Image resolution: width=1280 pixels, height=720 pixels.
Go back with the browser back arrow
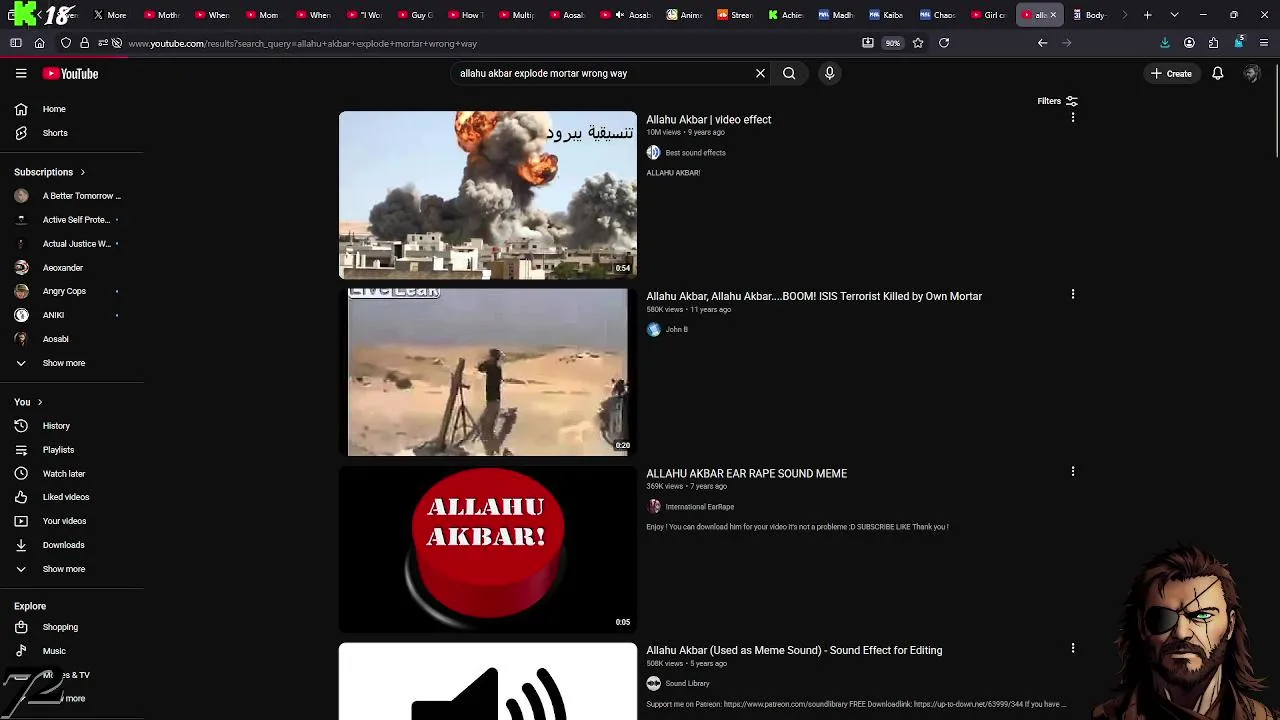click(x=1042, y=43)
